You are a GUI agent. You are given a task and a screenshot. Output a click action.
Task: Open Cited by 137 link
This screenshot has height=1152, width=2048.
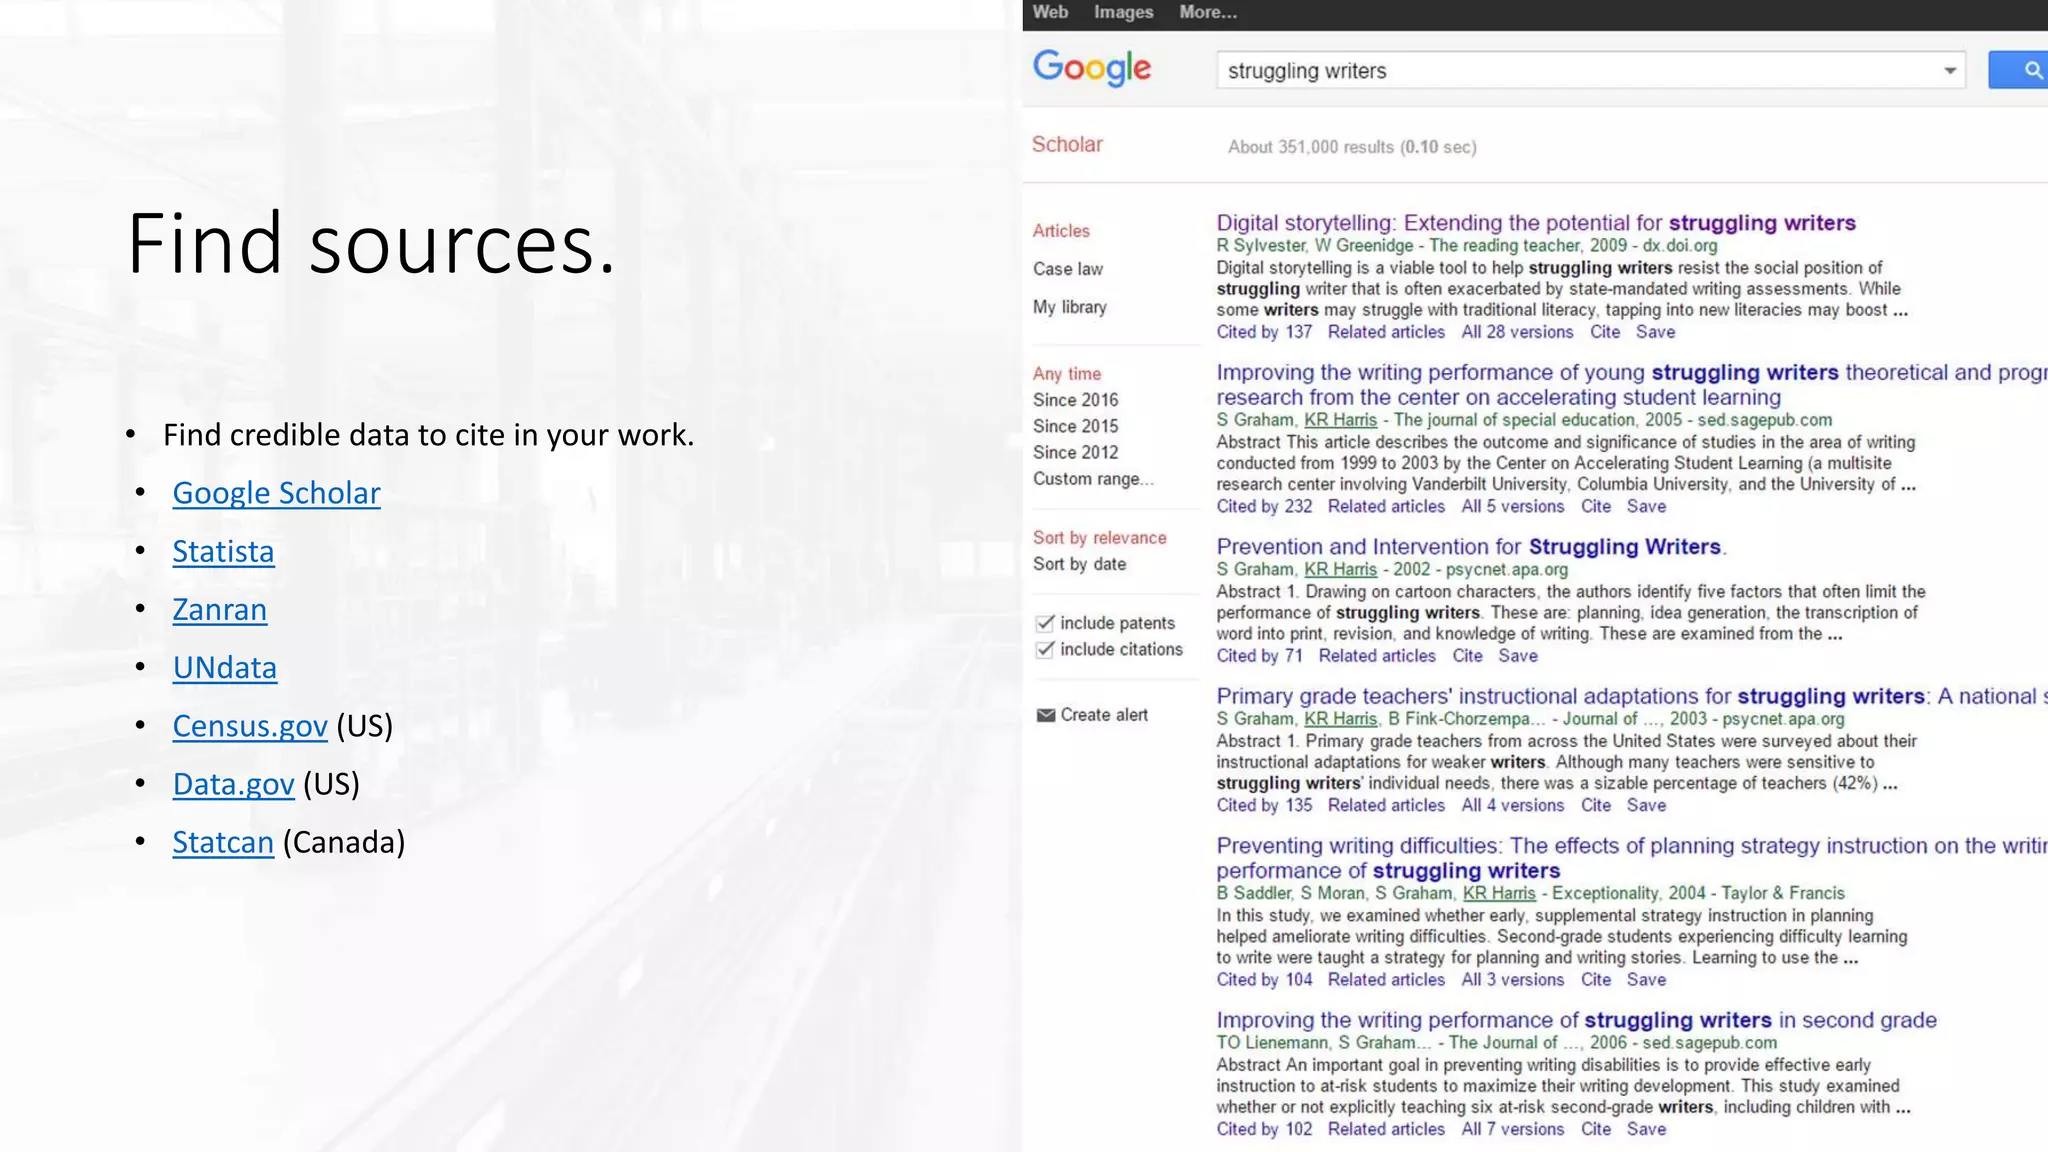pos(1264,332)
